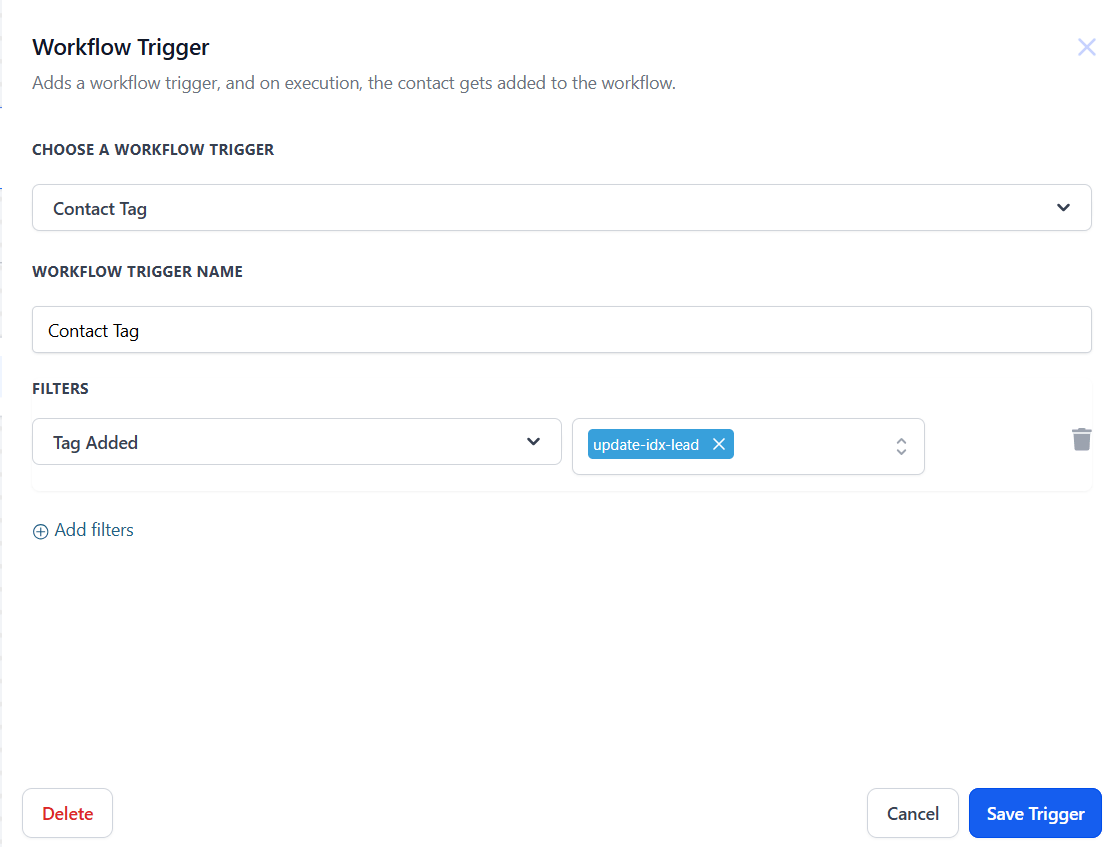
Task: Click the up-down arrows in the tag selector
Action: click(x=901, y=446)
